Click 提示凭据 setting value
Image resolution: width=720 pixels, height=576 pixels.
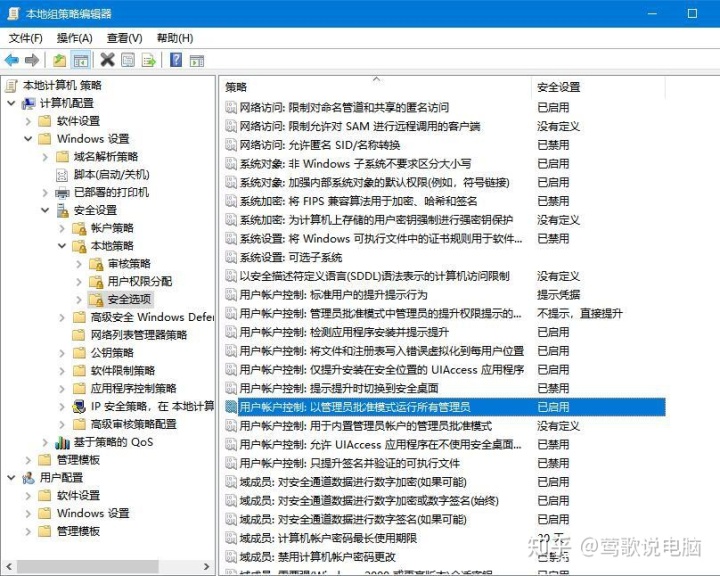pyautogui.click(x=558, y=295)
